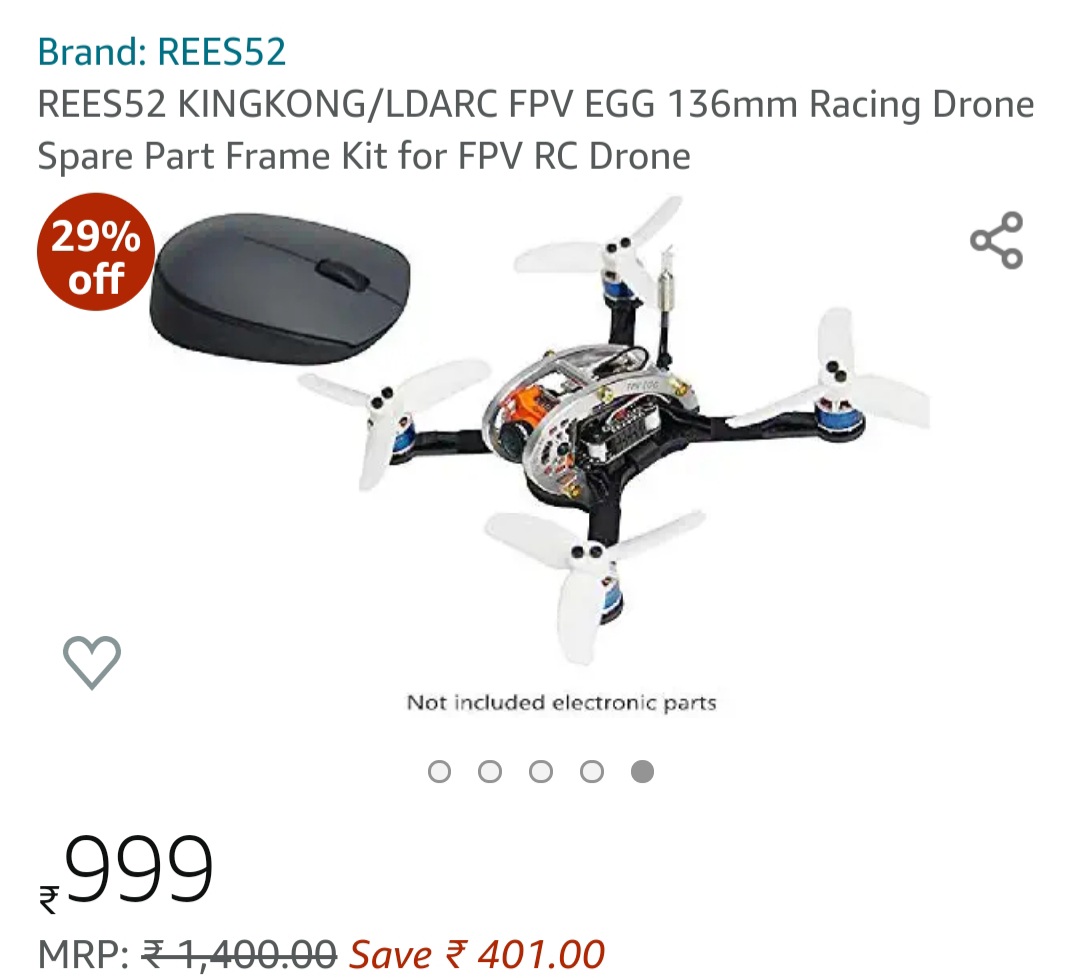Click the 29% off discount badge

[x=95, y=251]
